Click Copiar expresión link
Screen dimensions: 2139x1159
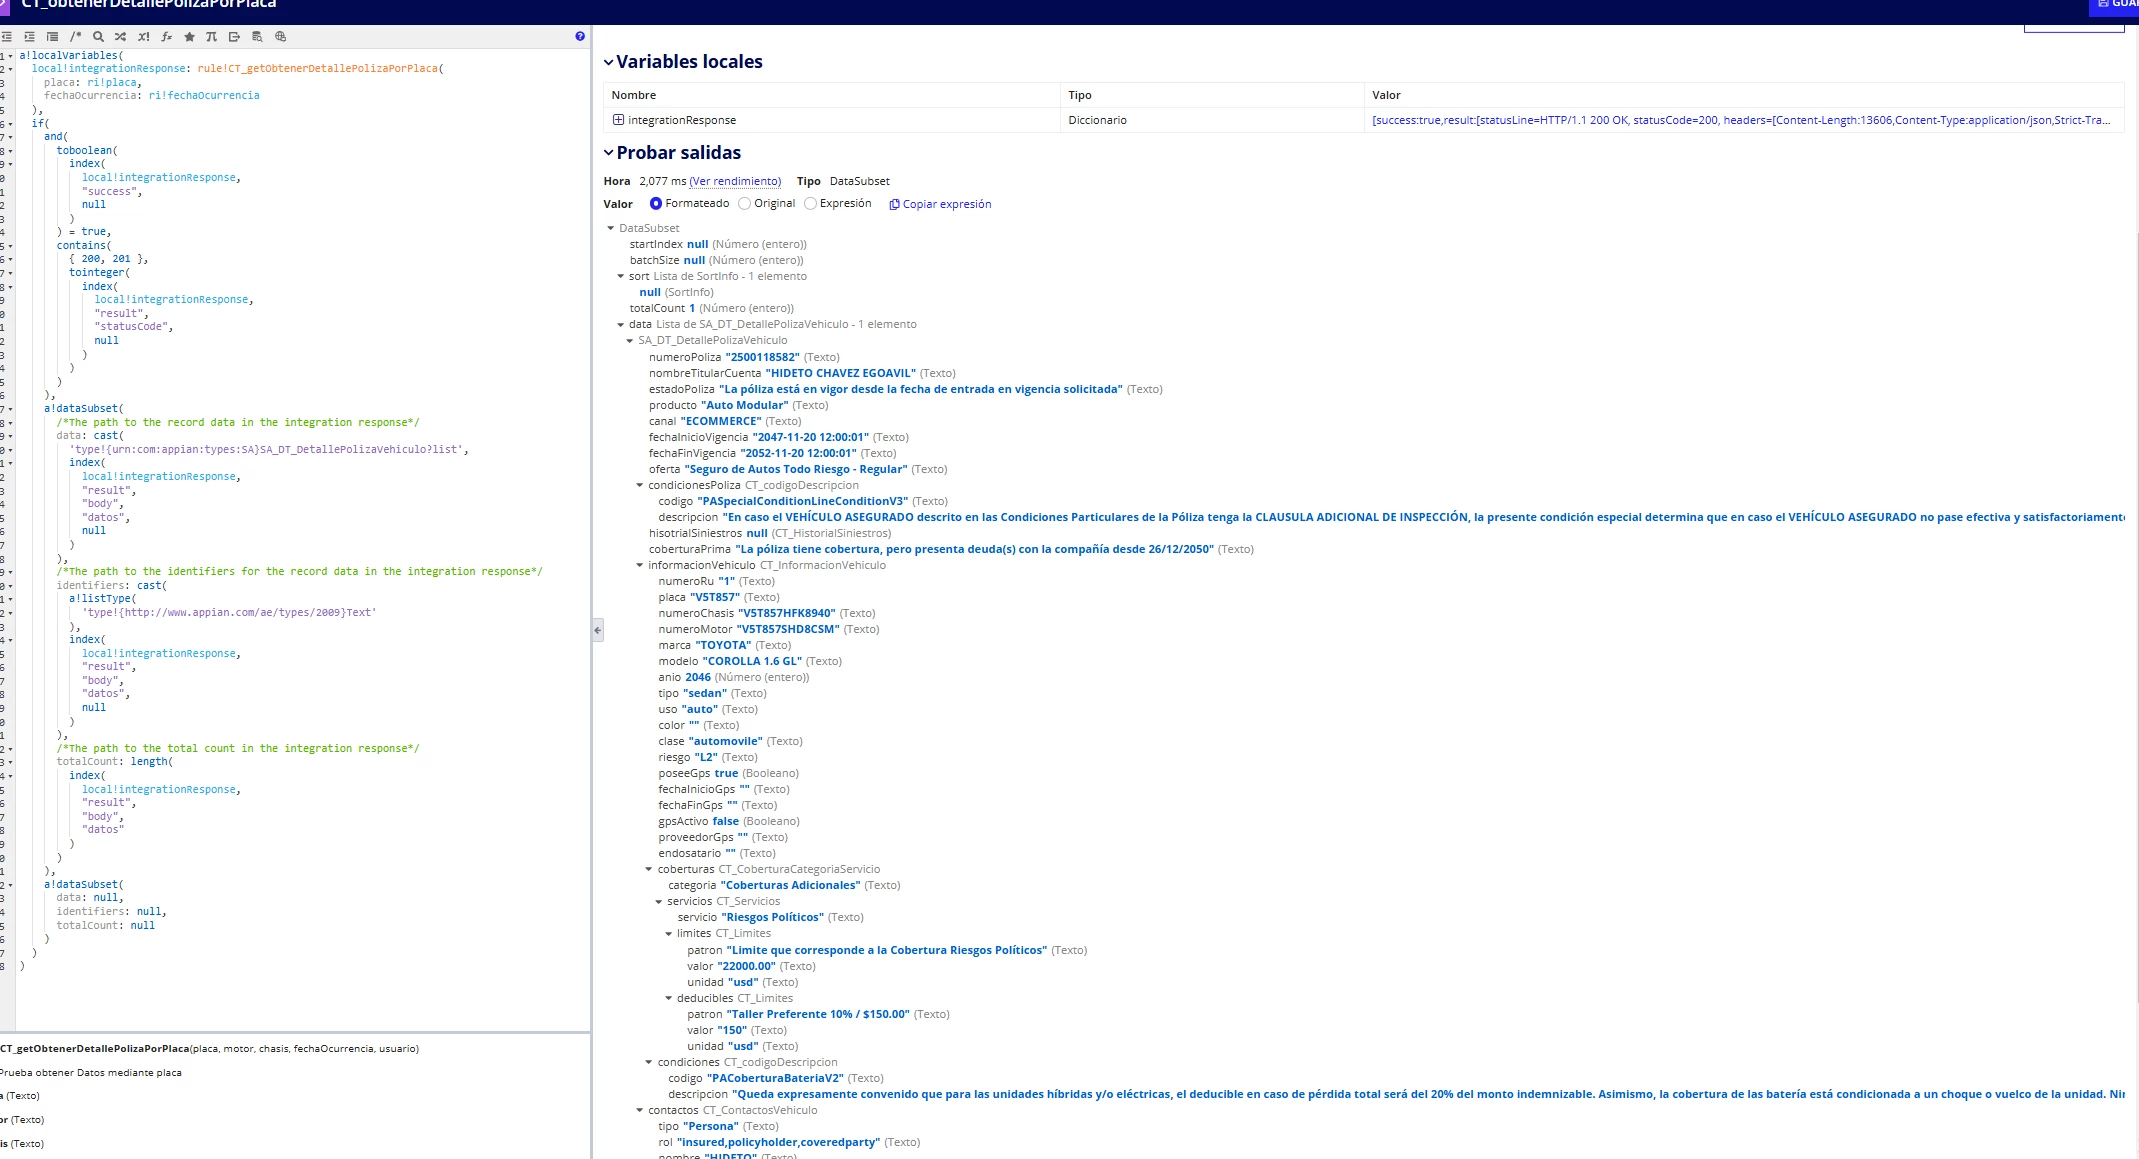(x=947, y=204)
